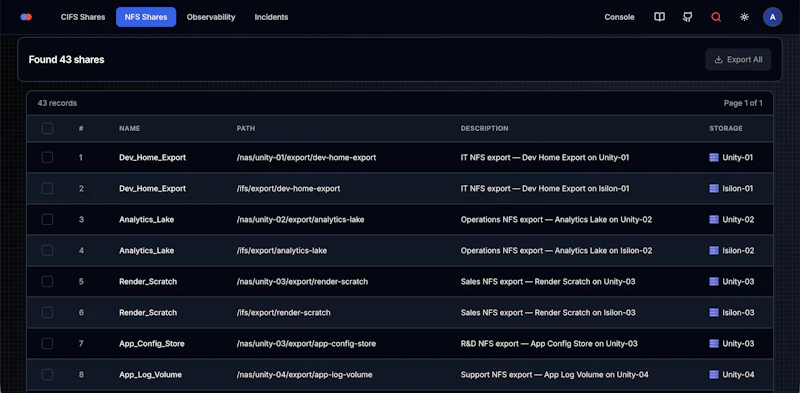The image size is (800, 393).
Task: Sort by the DESCRIPTION column header
Action: (x=484, y=129)
